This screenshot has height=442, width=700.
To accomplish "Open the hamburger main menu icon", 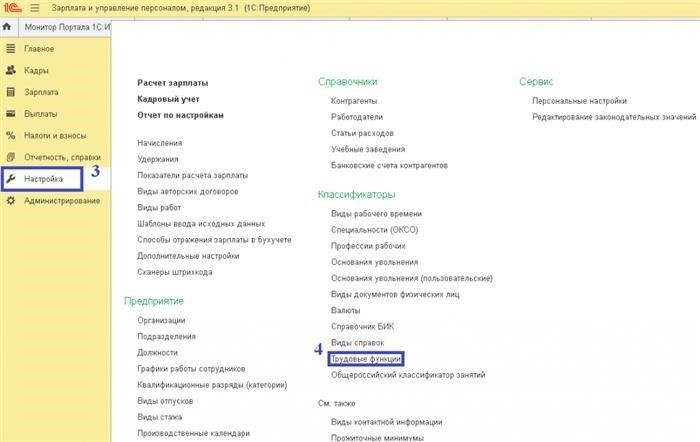I will 35,8.
